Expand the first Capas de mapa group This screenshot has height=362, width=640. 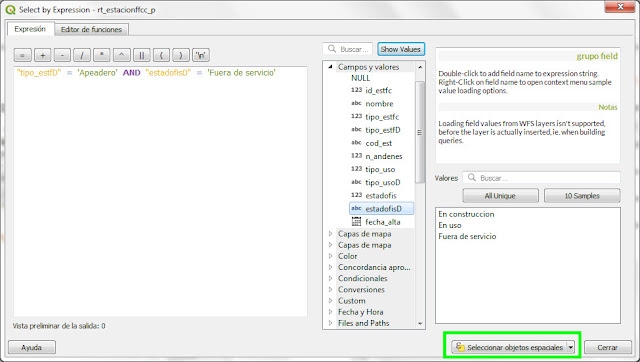tap(331, 234)
